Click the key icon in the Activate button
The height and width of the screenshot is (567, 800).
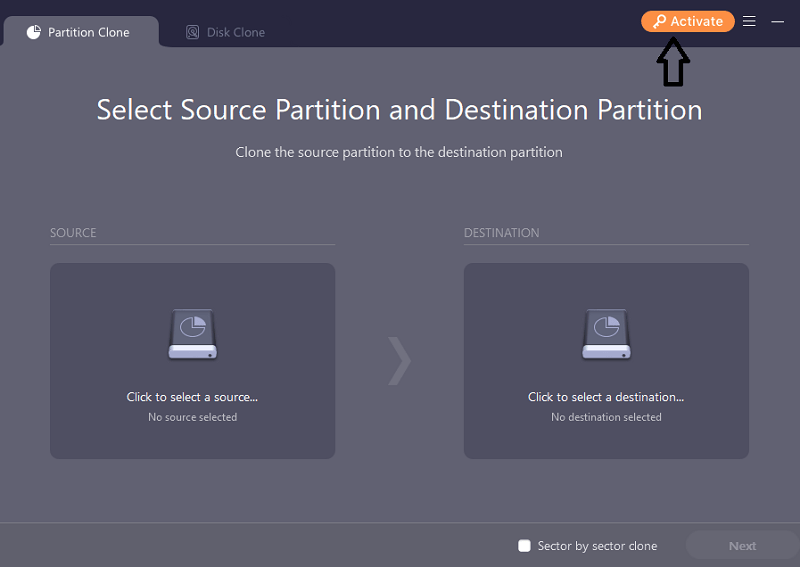[660, 21]
